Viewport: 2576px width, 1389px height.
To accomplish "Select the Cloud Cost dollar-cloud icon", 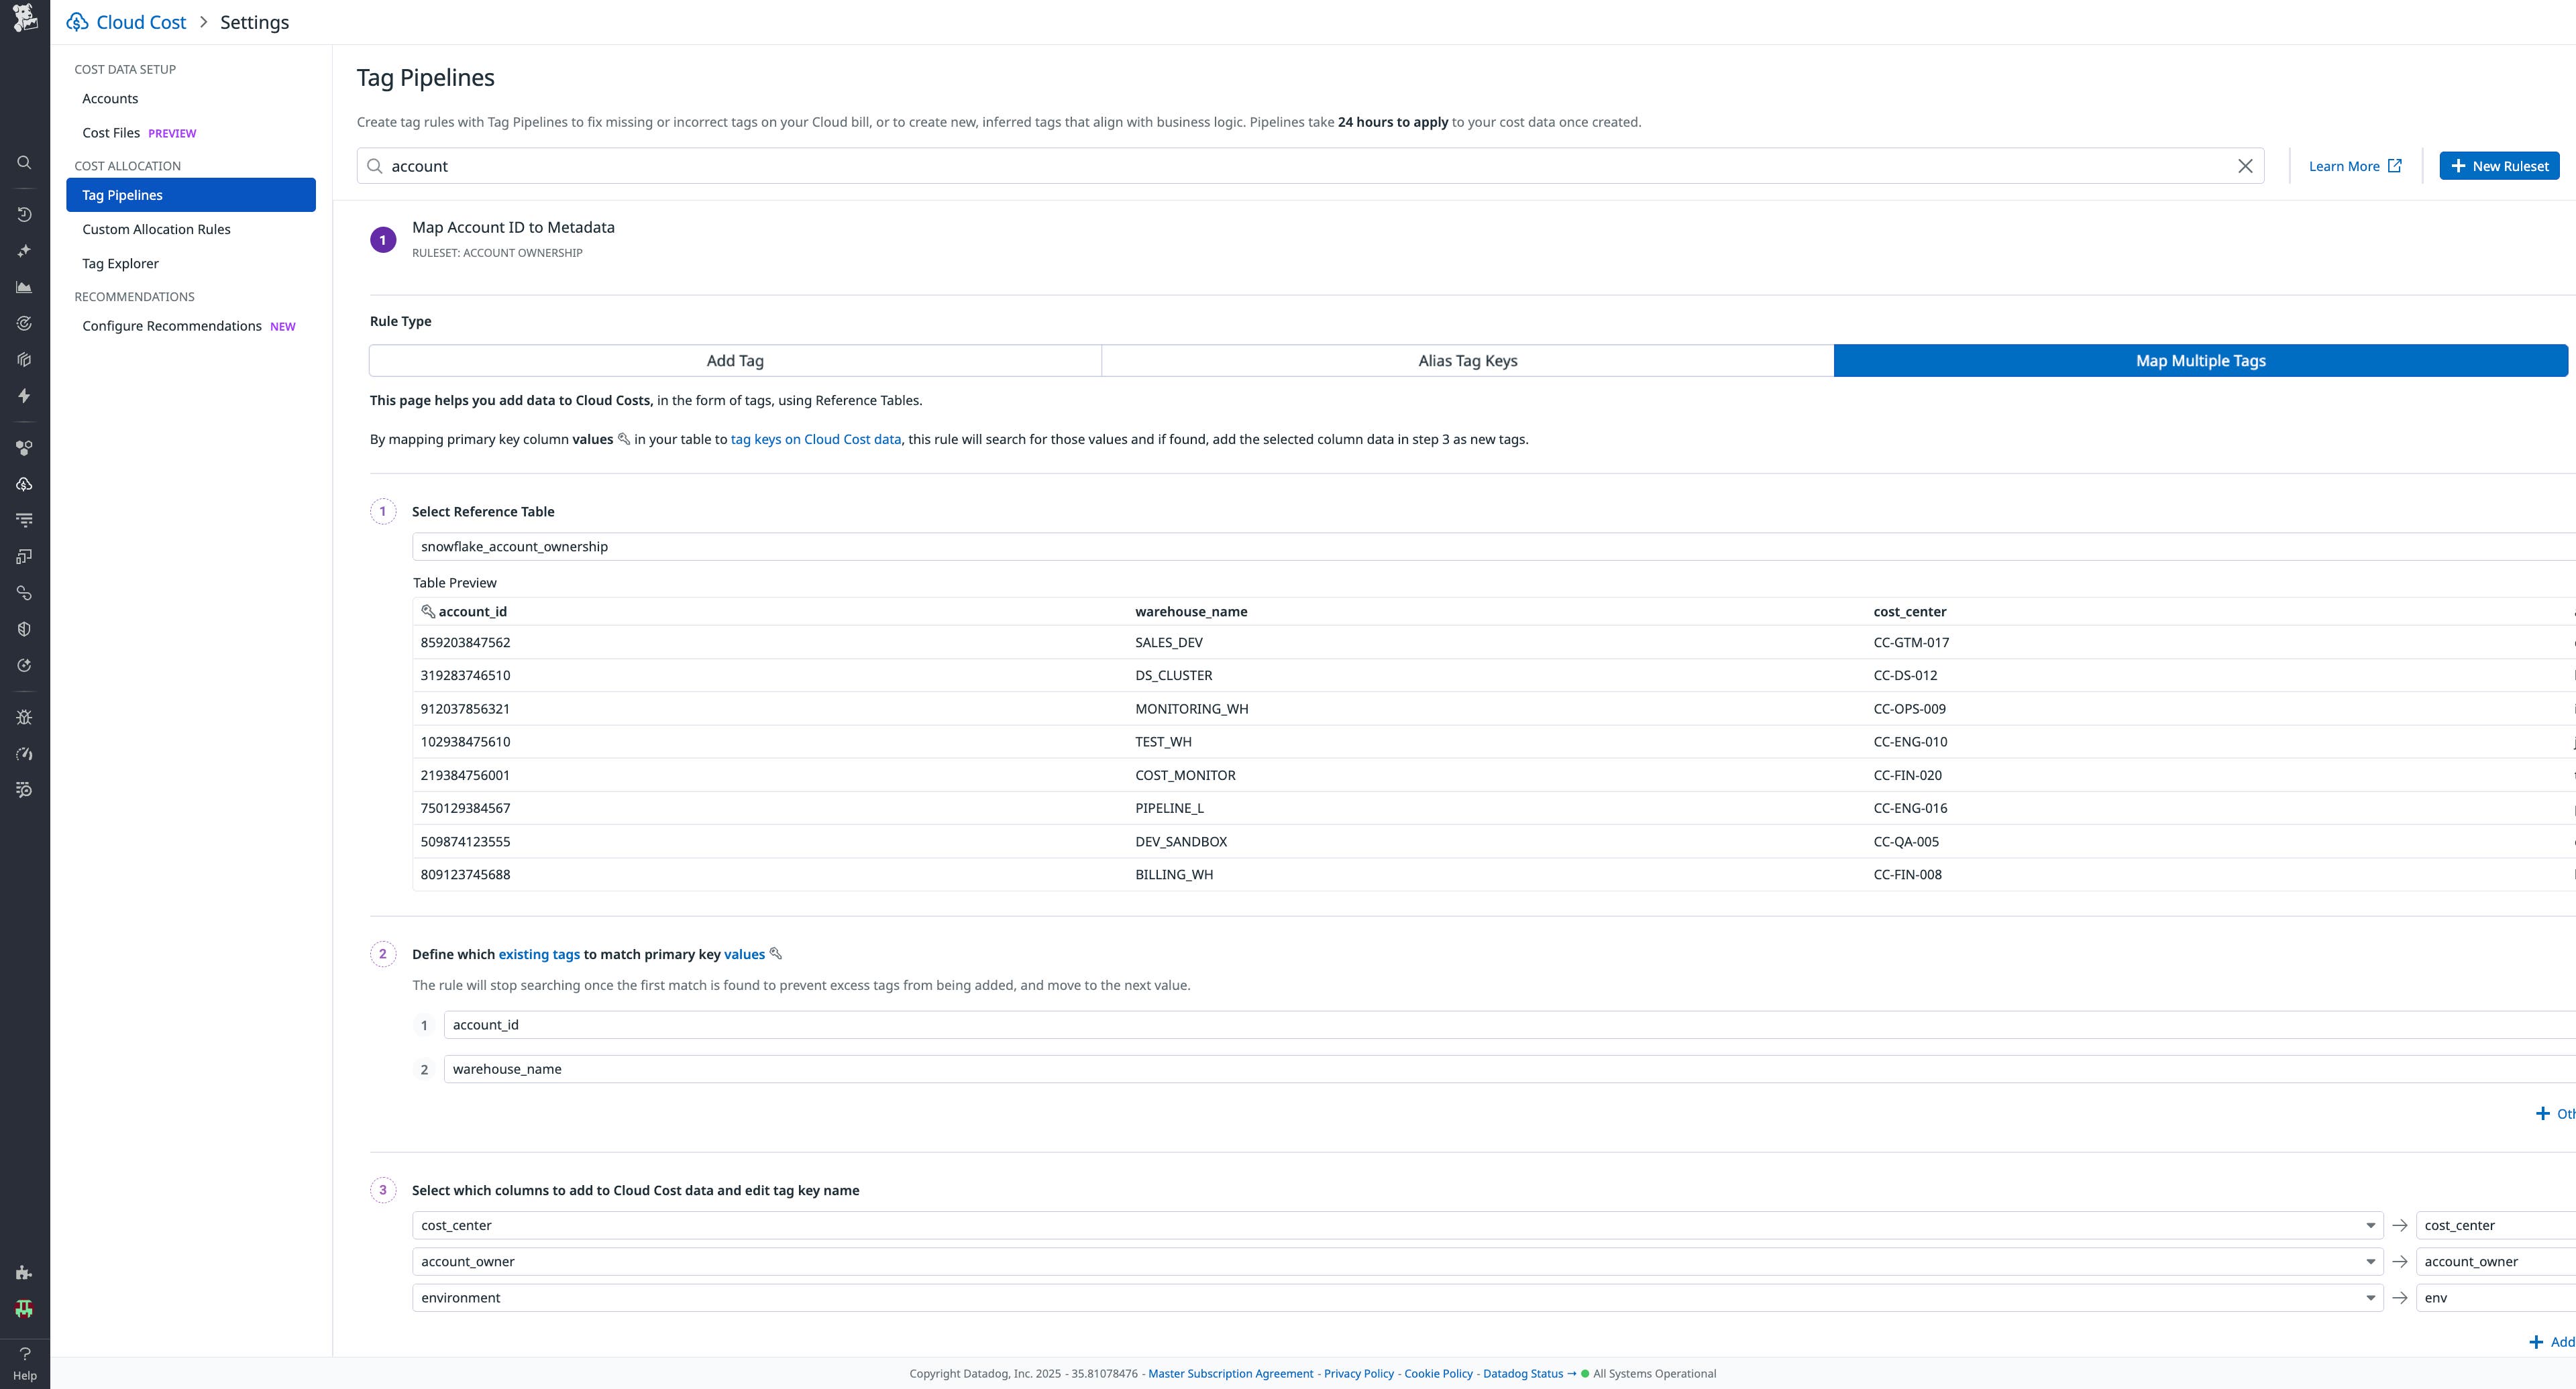I will (23, 484).
